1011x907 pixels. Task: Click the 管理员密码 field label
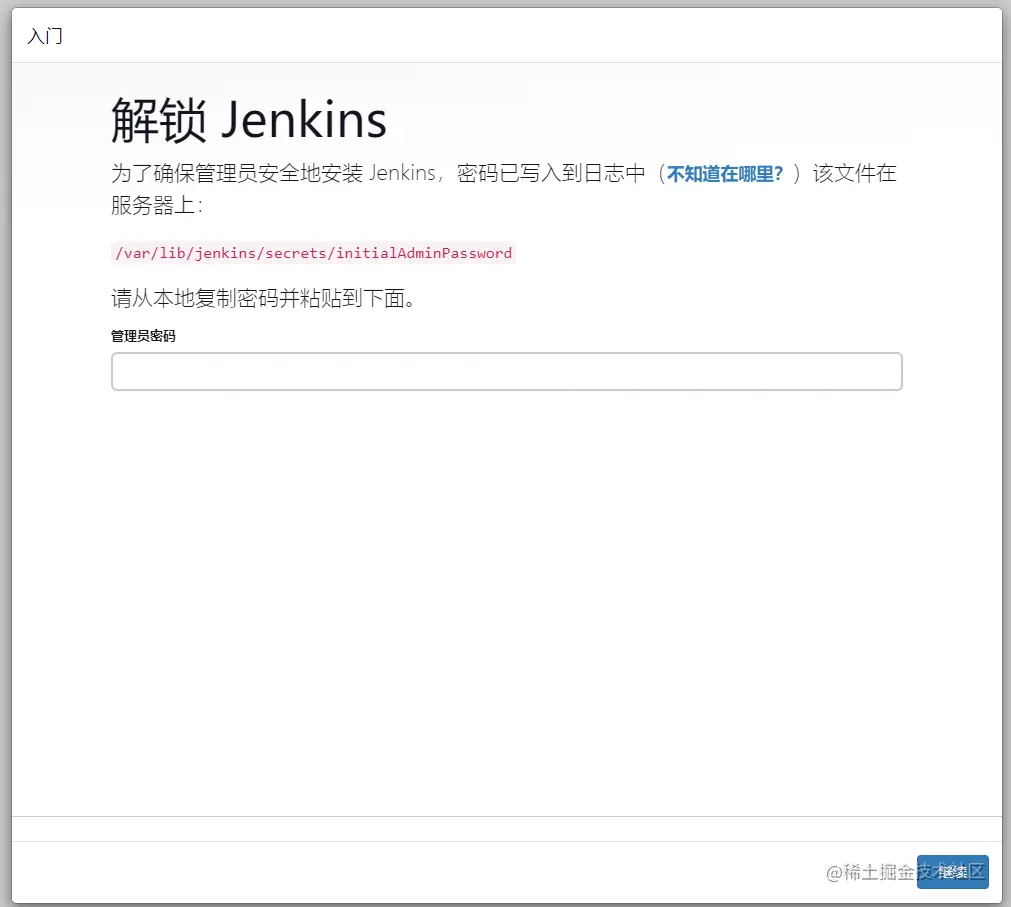[x=143, y=336]
